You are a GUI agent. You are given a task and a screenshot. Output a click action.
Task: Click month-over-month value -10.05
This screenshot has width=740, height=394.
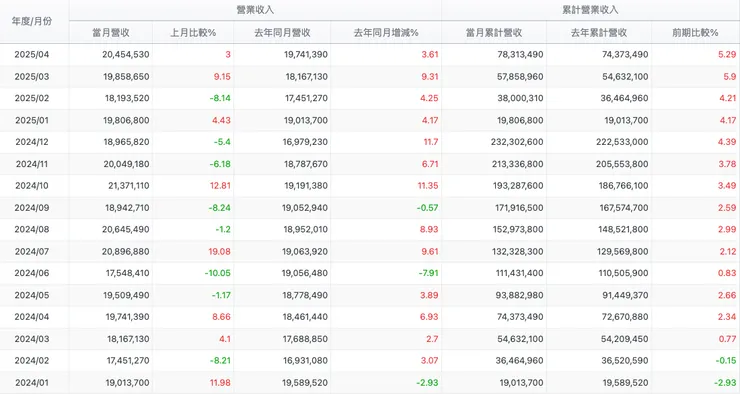[x=218, y=273]
